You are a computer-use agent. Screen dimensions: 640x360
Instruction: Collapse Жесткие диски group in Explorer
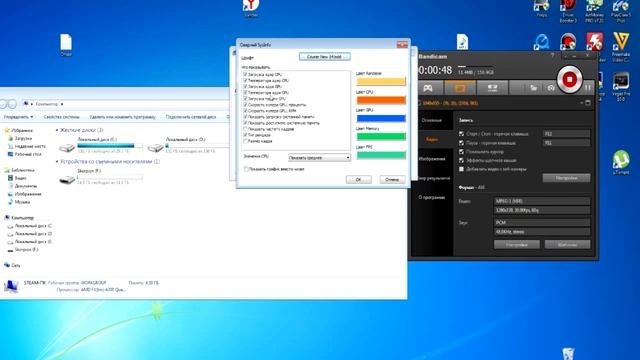point(57,130)
